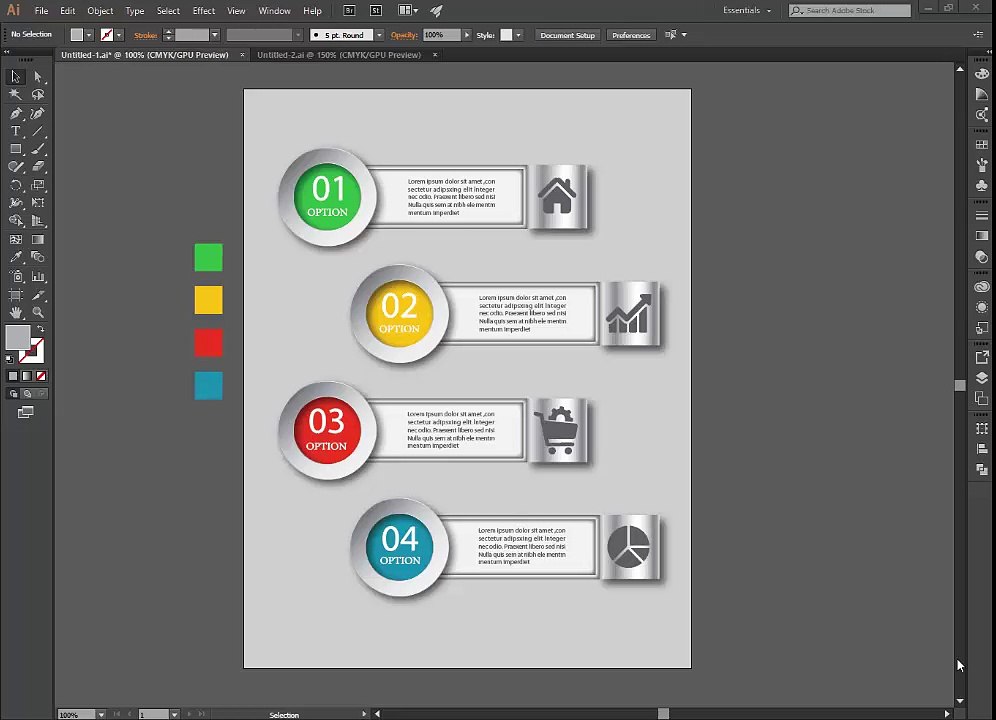Select the Paintbrush tool
The width and height of the screenshot is (996, 720).
tap(38, 149)
